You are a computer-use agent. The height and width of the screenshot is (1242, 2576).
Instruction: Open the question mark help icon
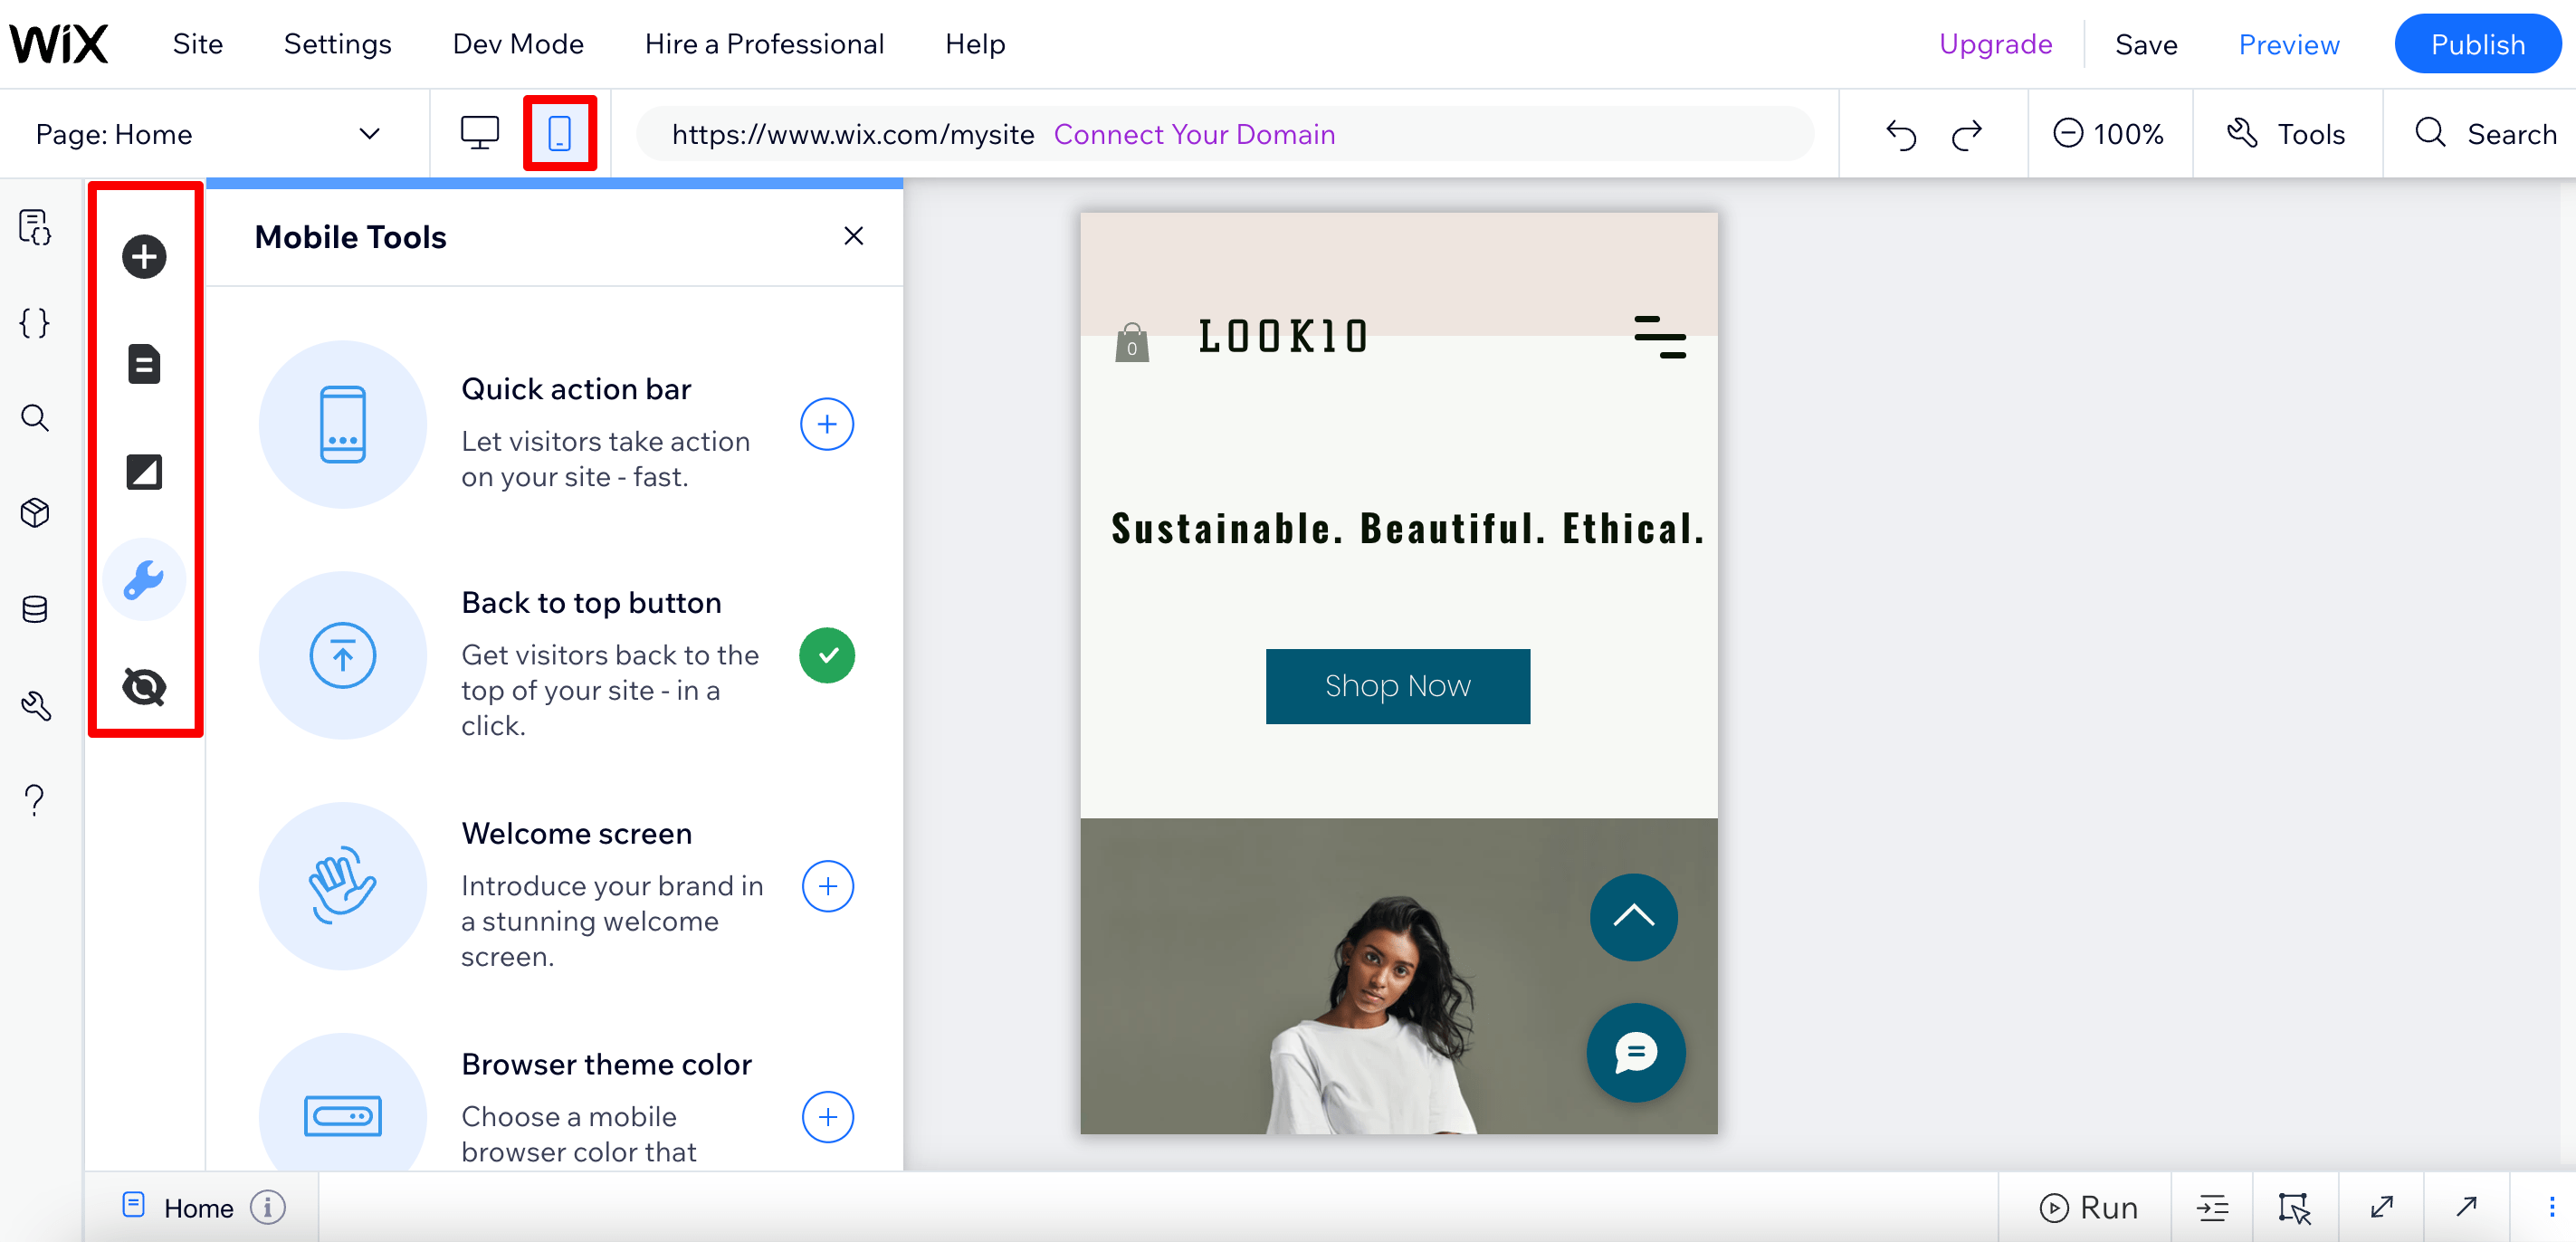tap(35, 800)
